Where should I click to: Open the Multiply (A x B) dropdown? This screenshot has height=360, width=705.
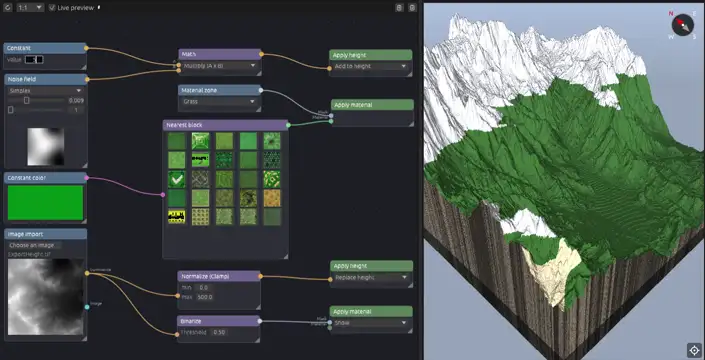(219, 66)
